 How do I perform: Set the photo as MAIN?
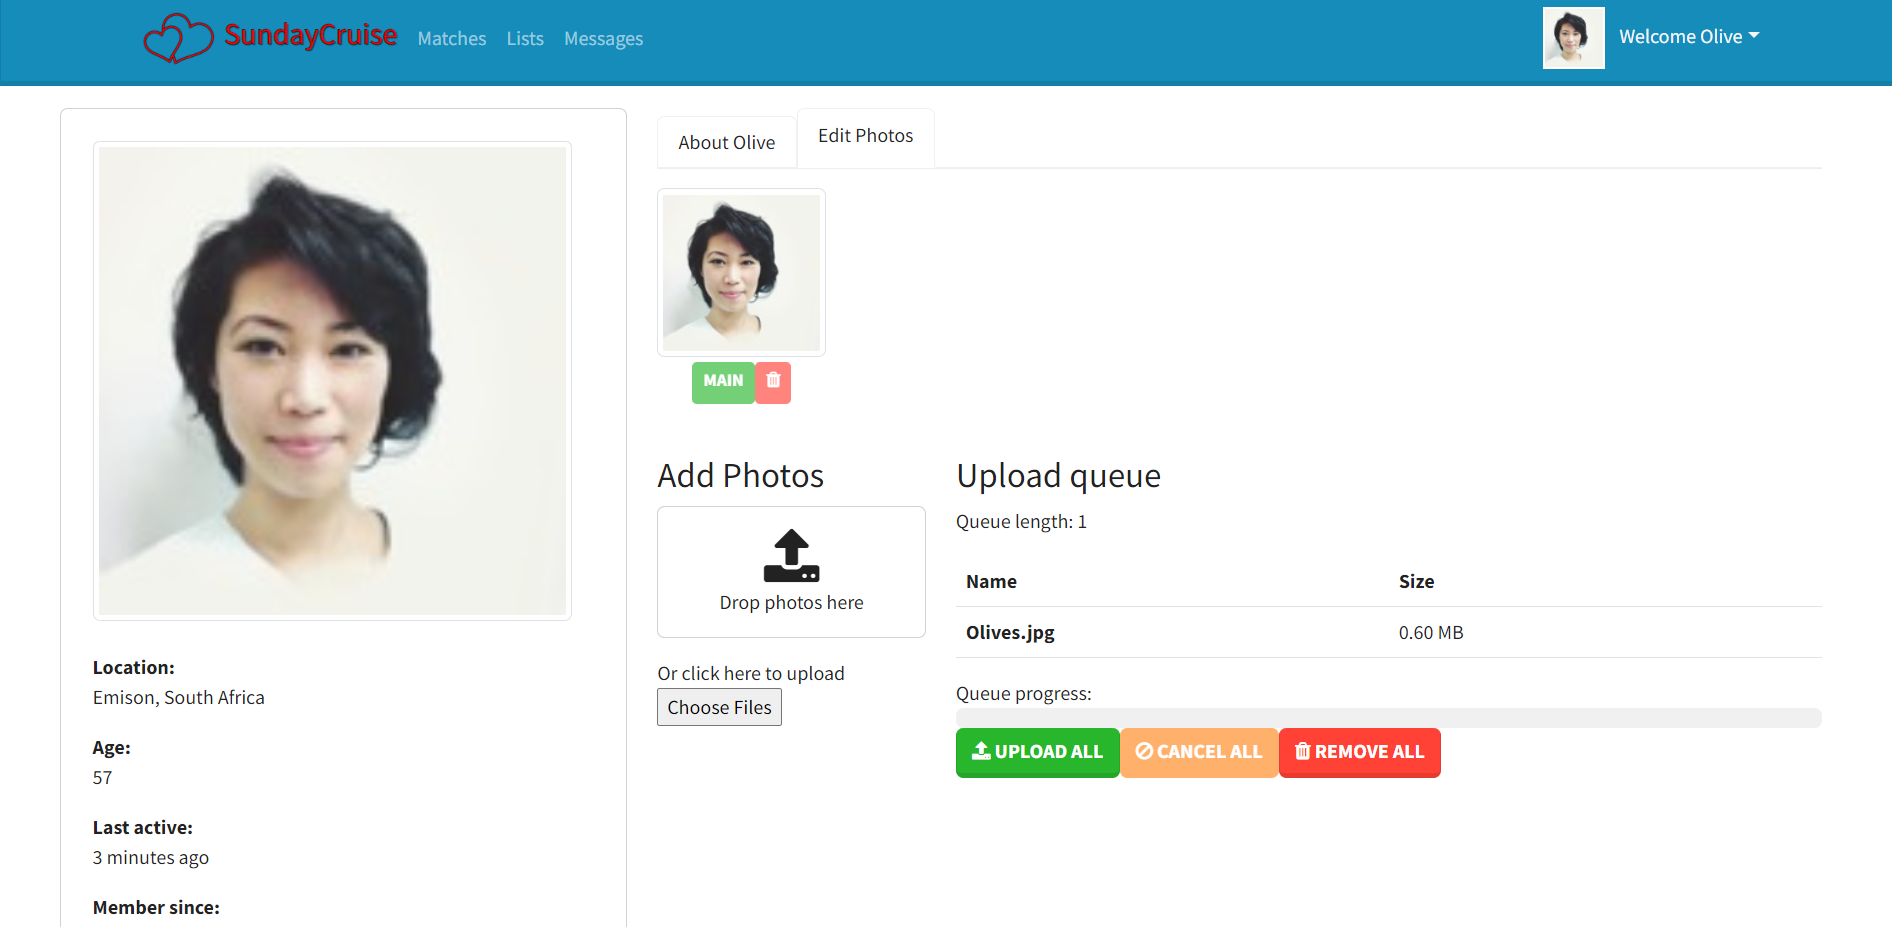(x=723, y=381)
